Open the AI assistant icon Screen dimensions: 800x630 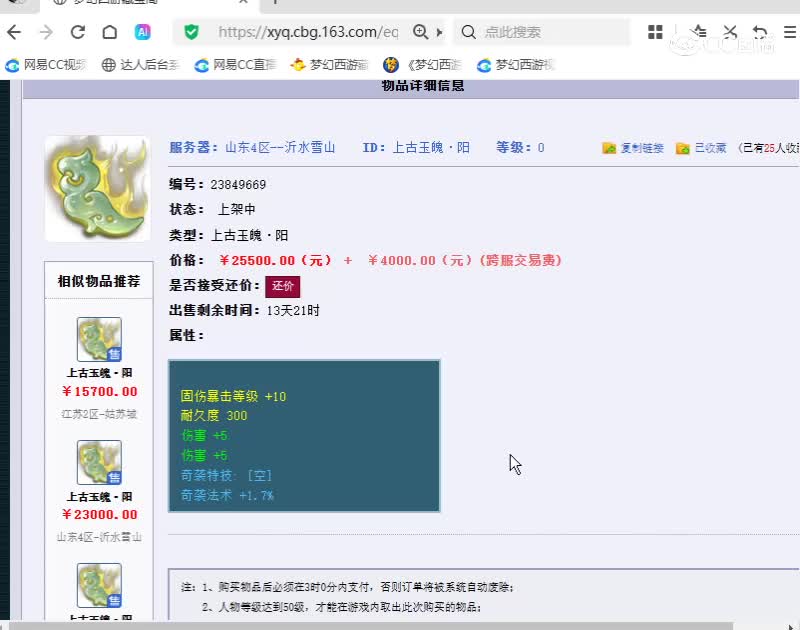pos(142,32)
